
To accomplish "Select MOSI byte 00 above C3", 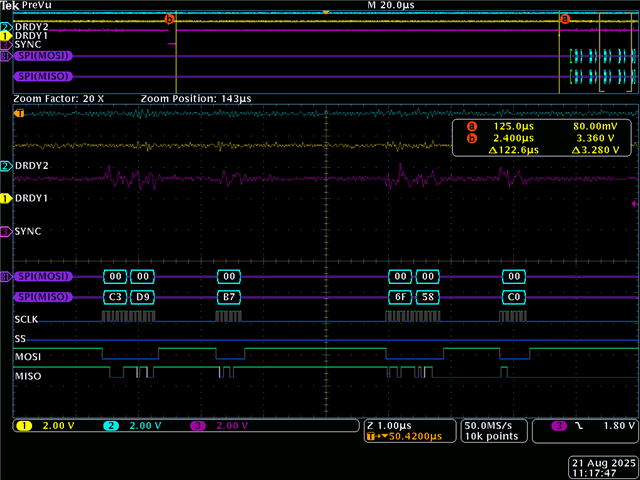I will [116, 276].
